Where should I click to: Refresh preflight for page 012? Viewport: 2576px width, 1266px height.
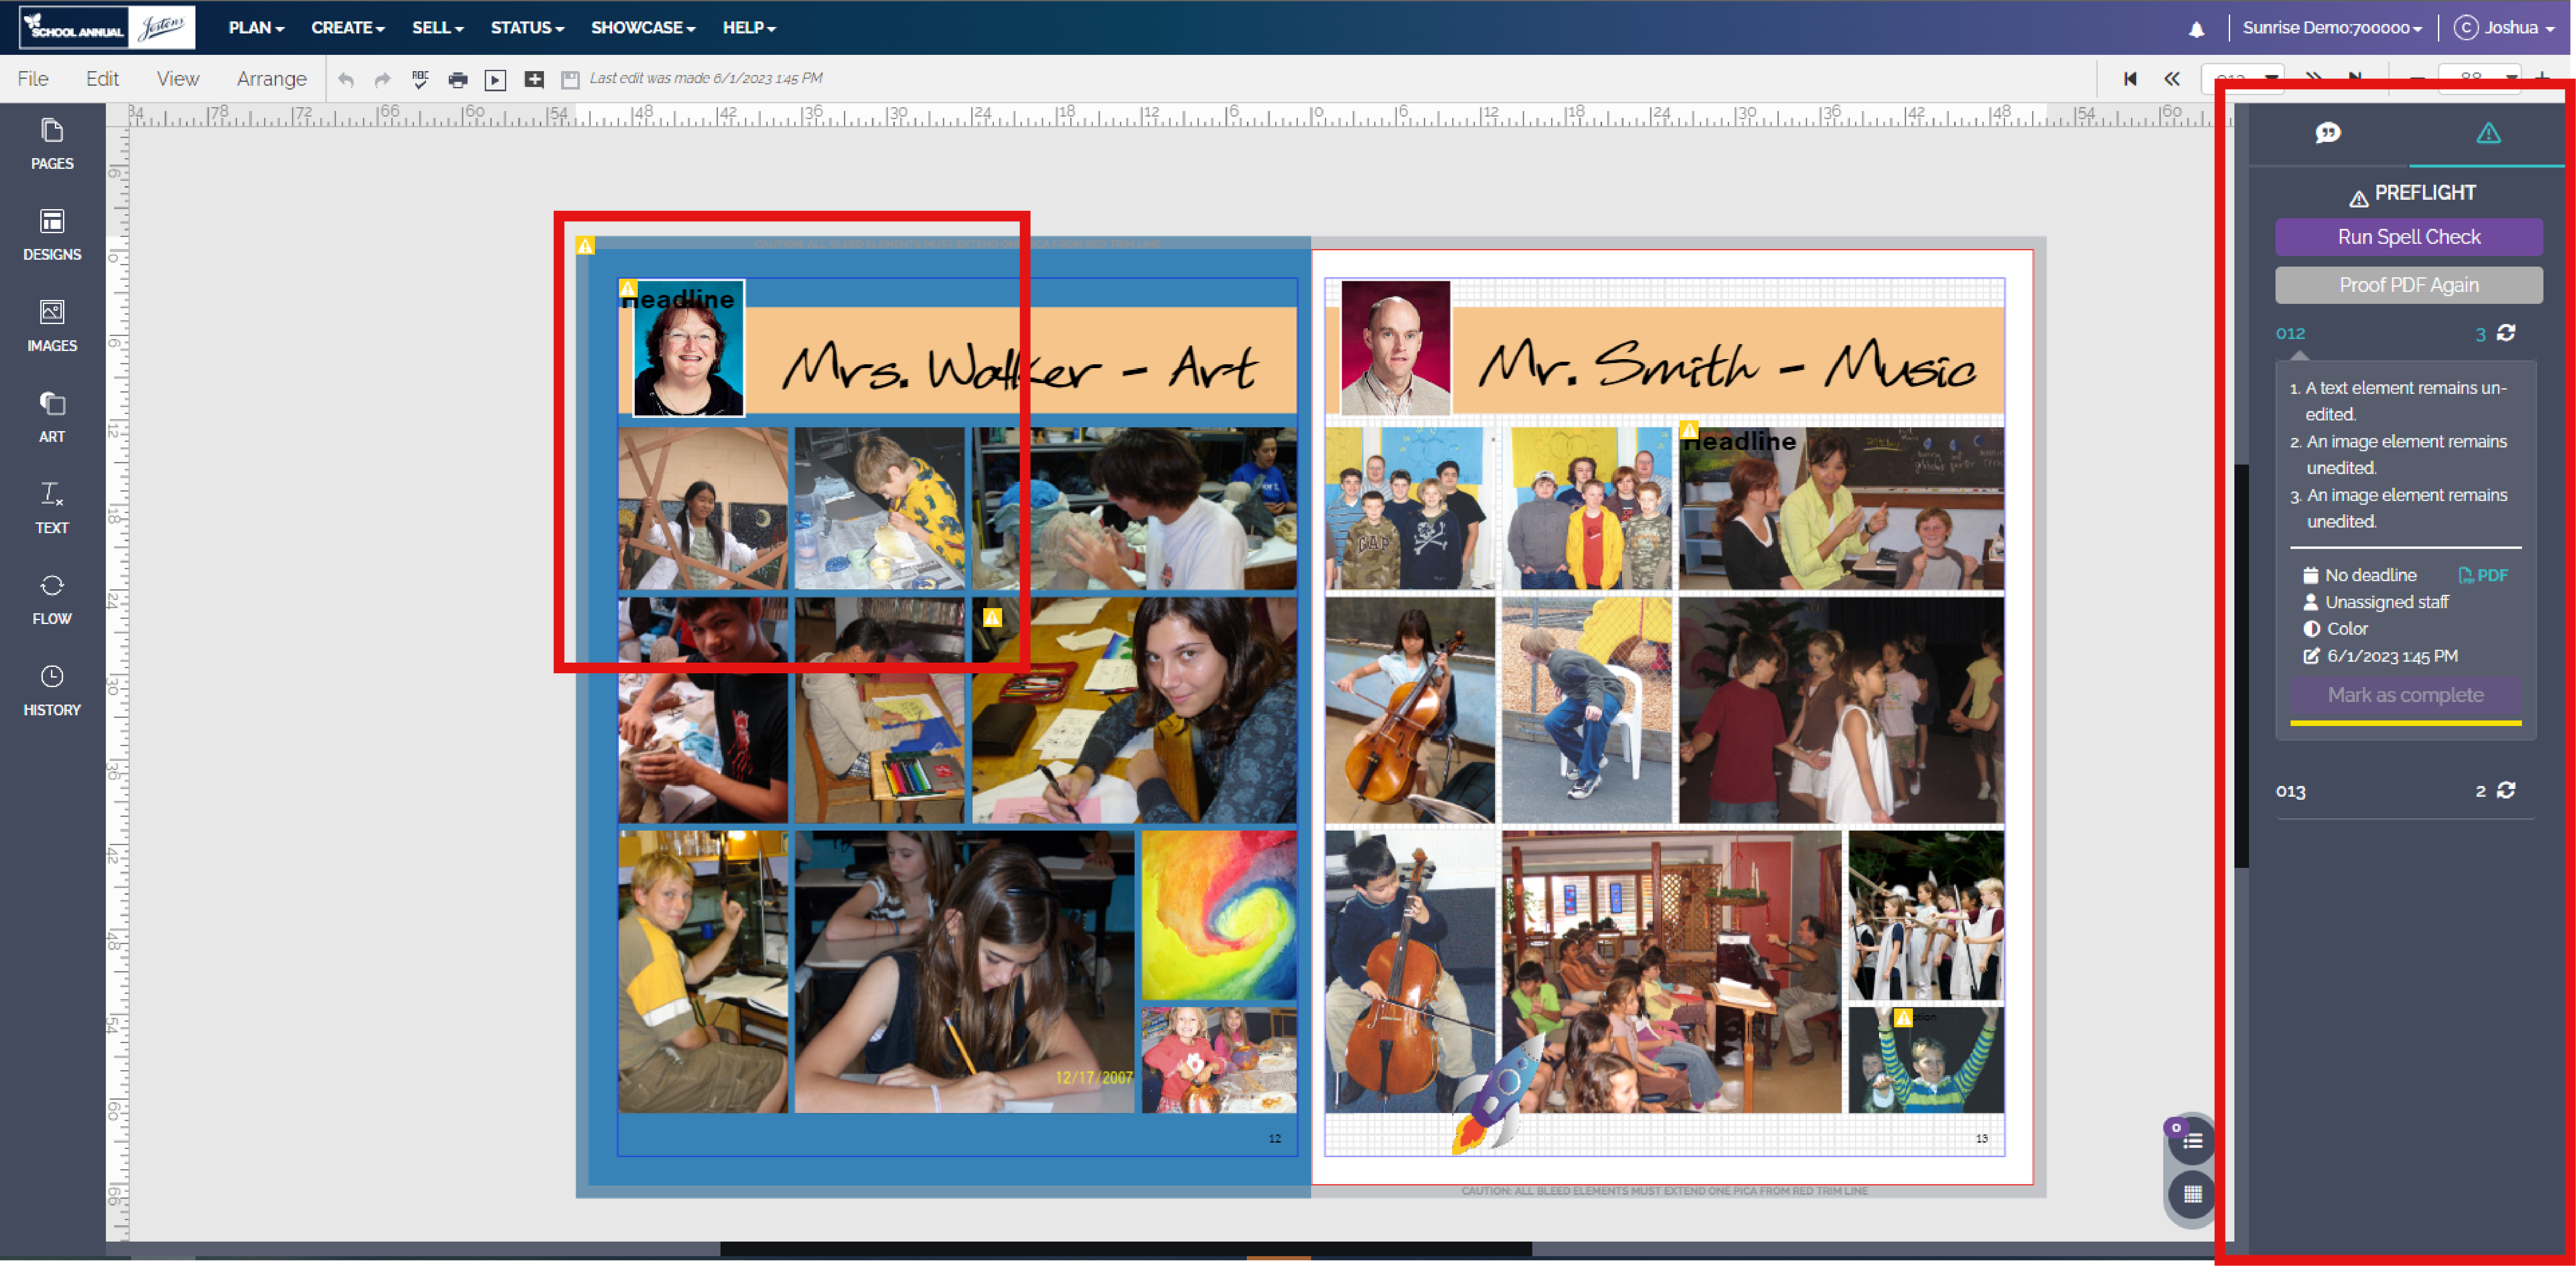[x=2506, y=333]
